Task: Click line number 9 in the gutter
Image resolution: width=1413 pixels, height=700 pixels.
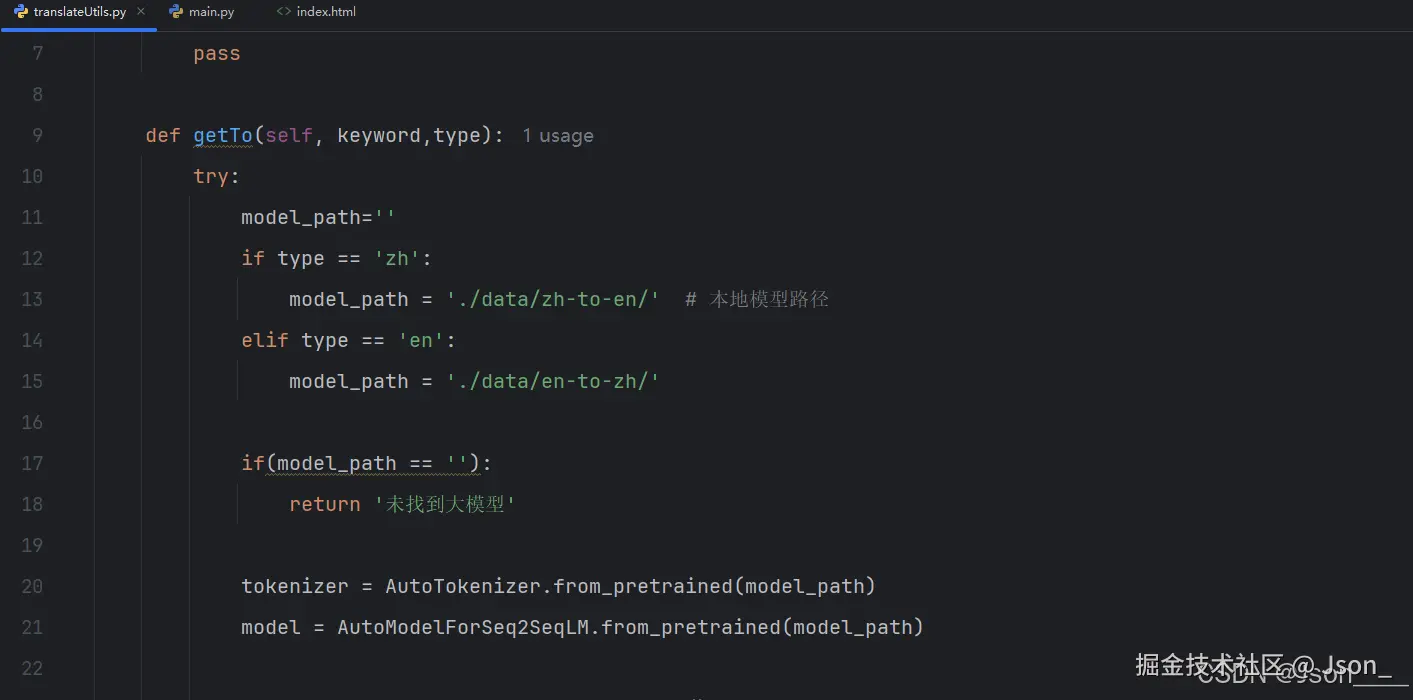Action: point(38,135)
